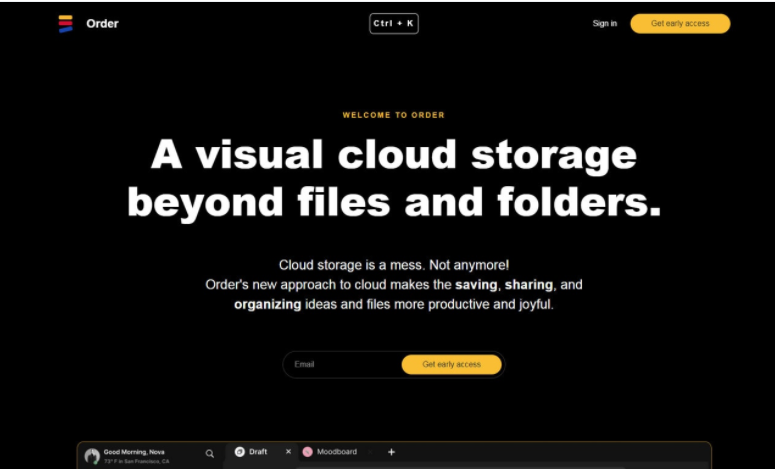Close the Draft tab
This screenshot has height=469, width=775.
point(288,452)
